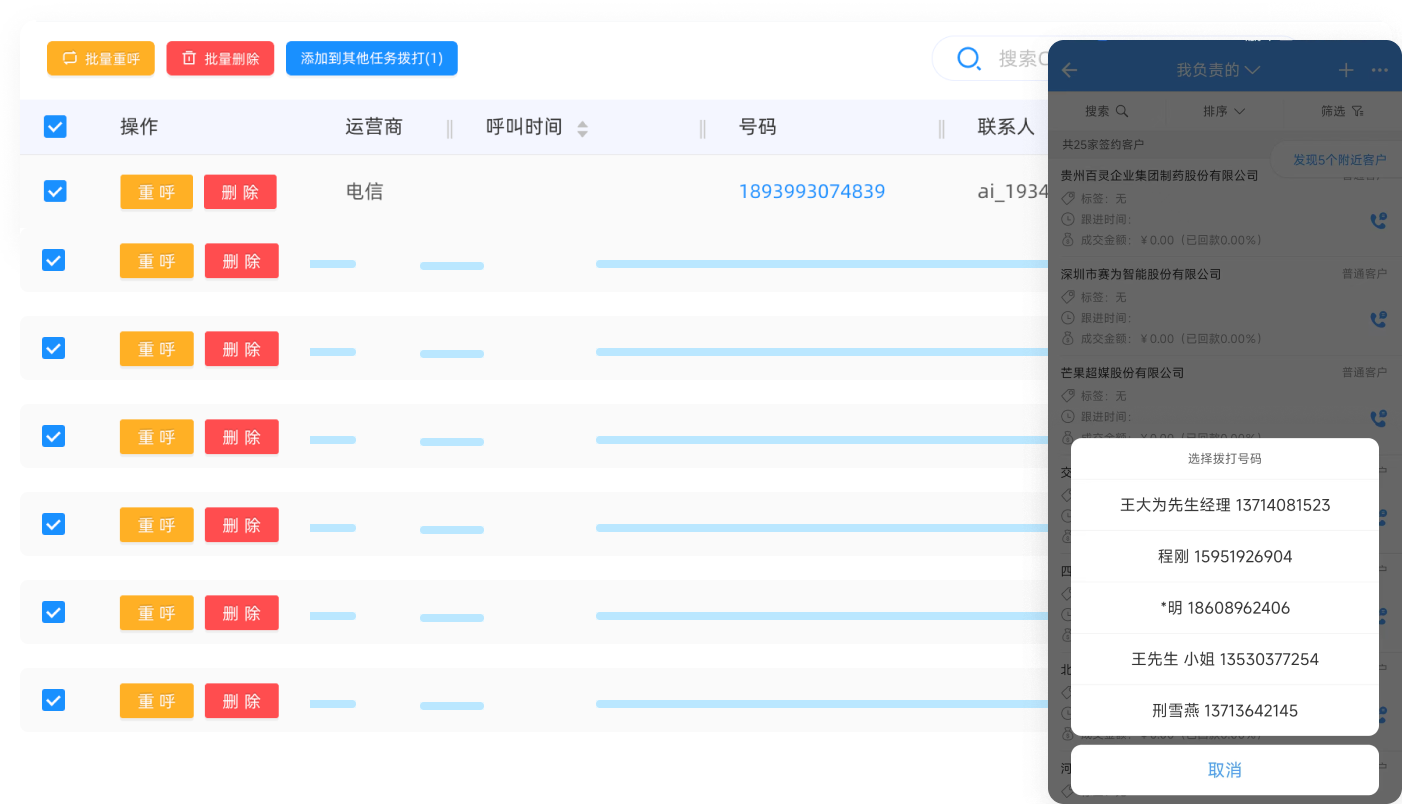Tap call icon for 贵州百灵企业集团制药
Viewport: 1402px width, 804px height.
tap(1378, 221)
